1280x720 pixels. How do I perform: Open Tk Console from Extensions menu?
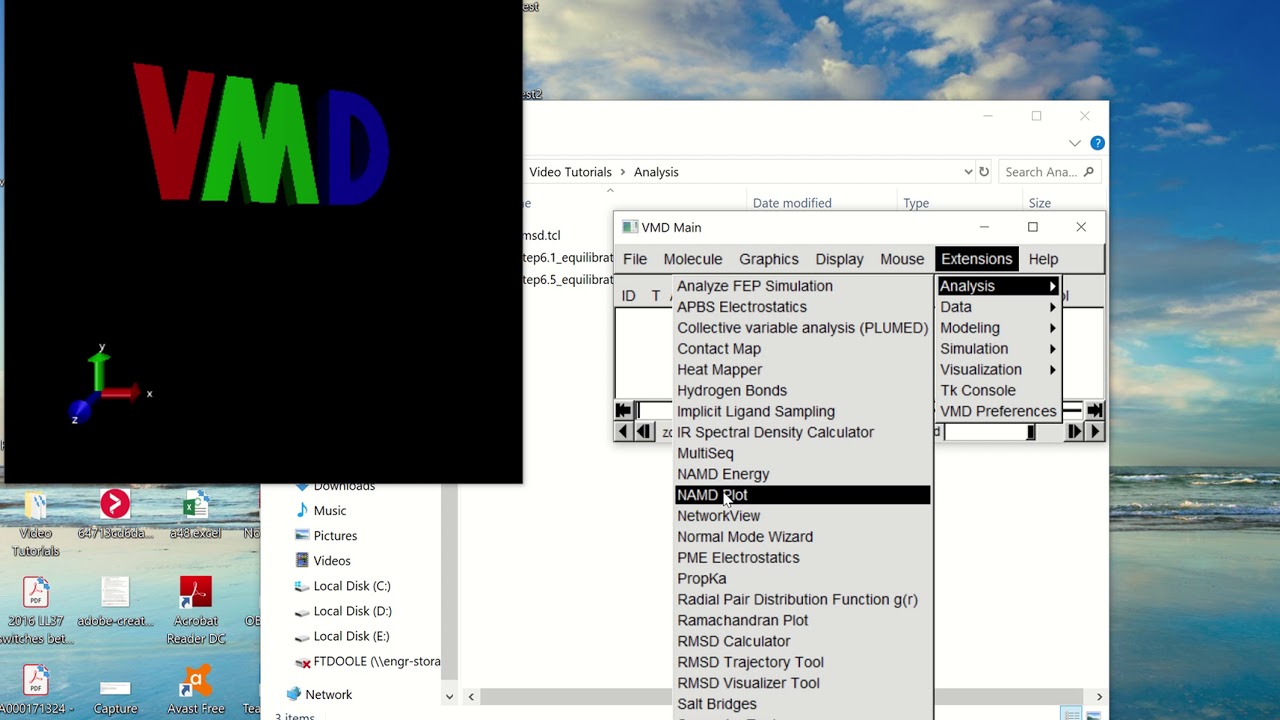point(998,391)
